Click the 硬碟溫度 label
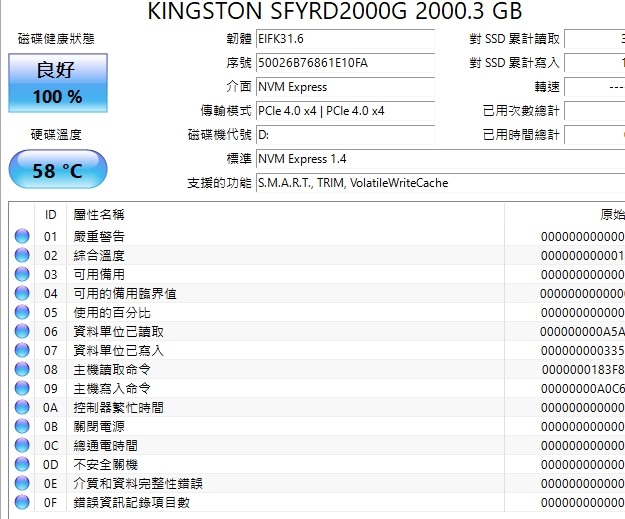The height and width of the screenshot is (519, 625). tap(56, 134)
